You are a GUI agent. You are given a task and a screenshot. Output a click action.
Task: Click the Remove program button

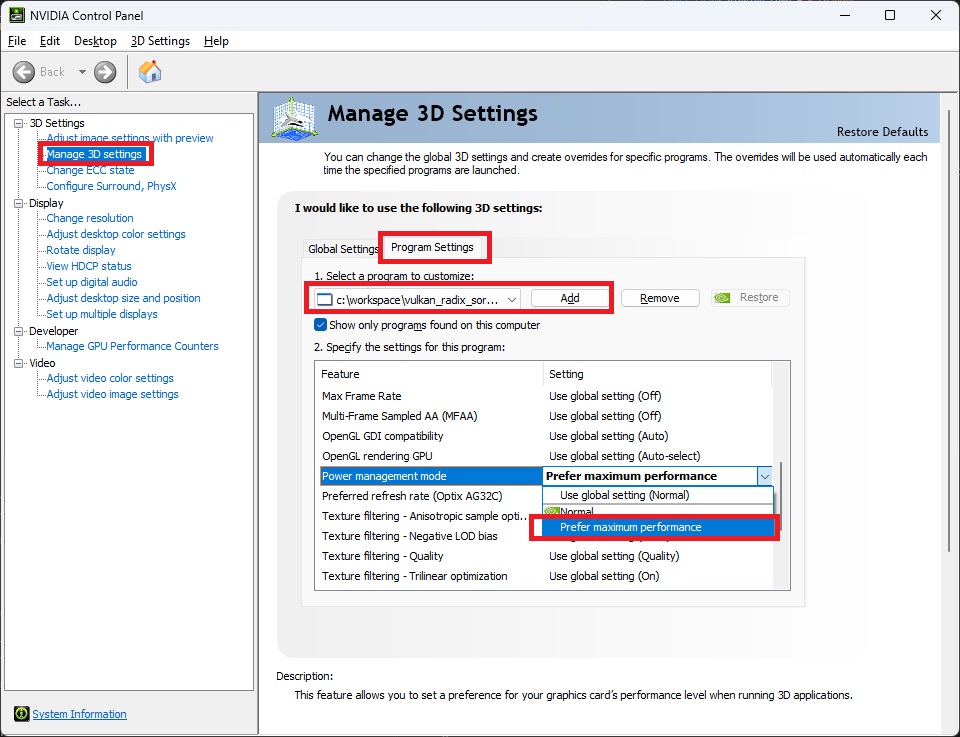coord(660,298)
